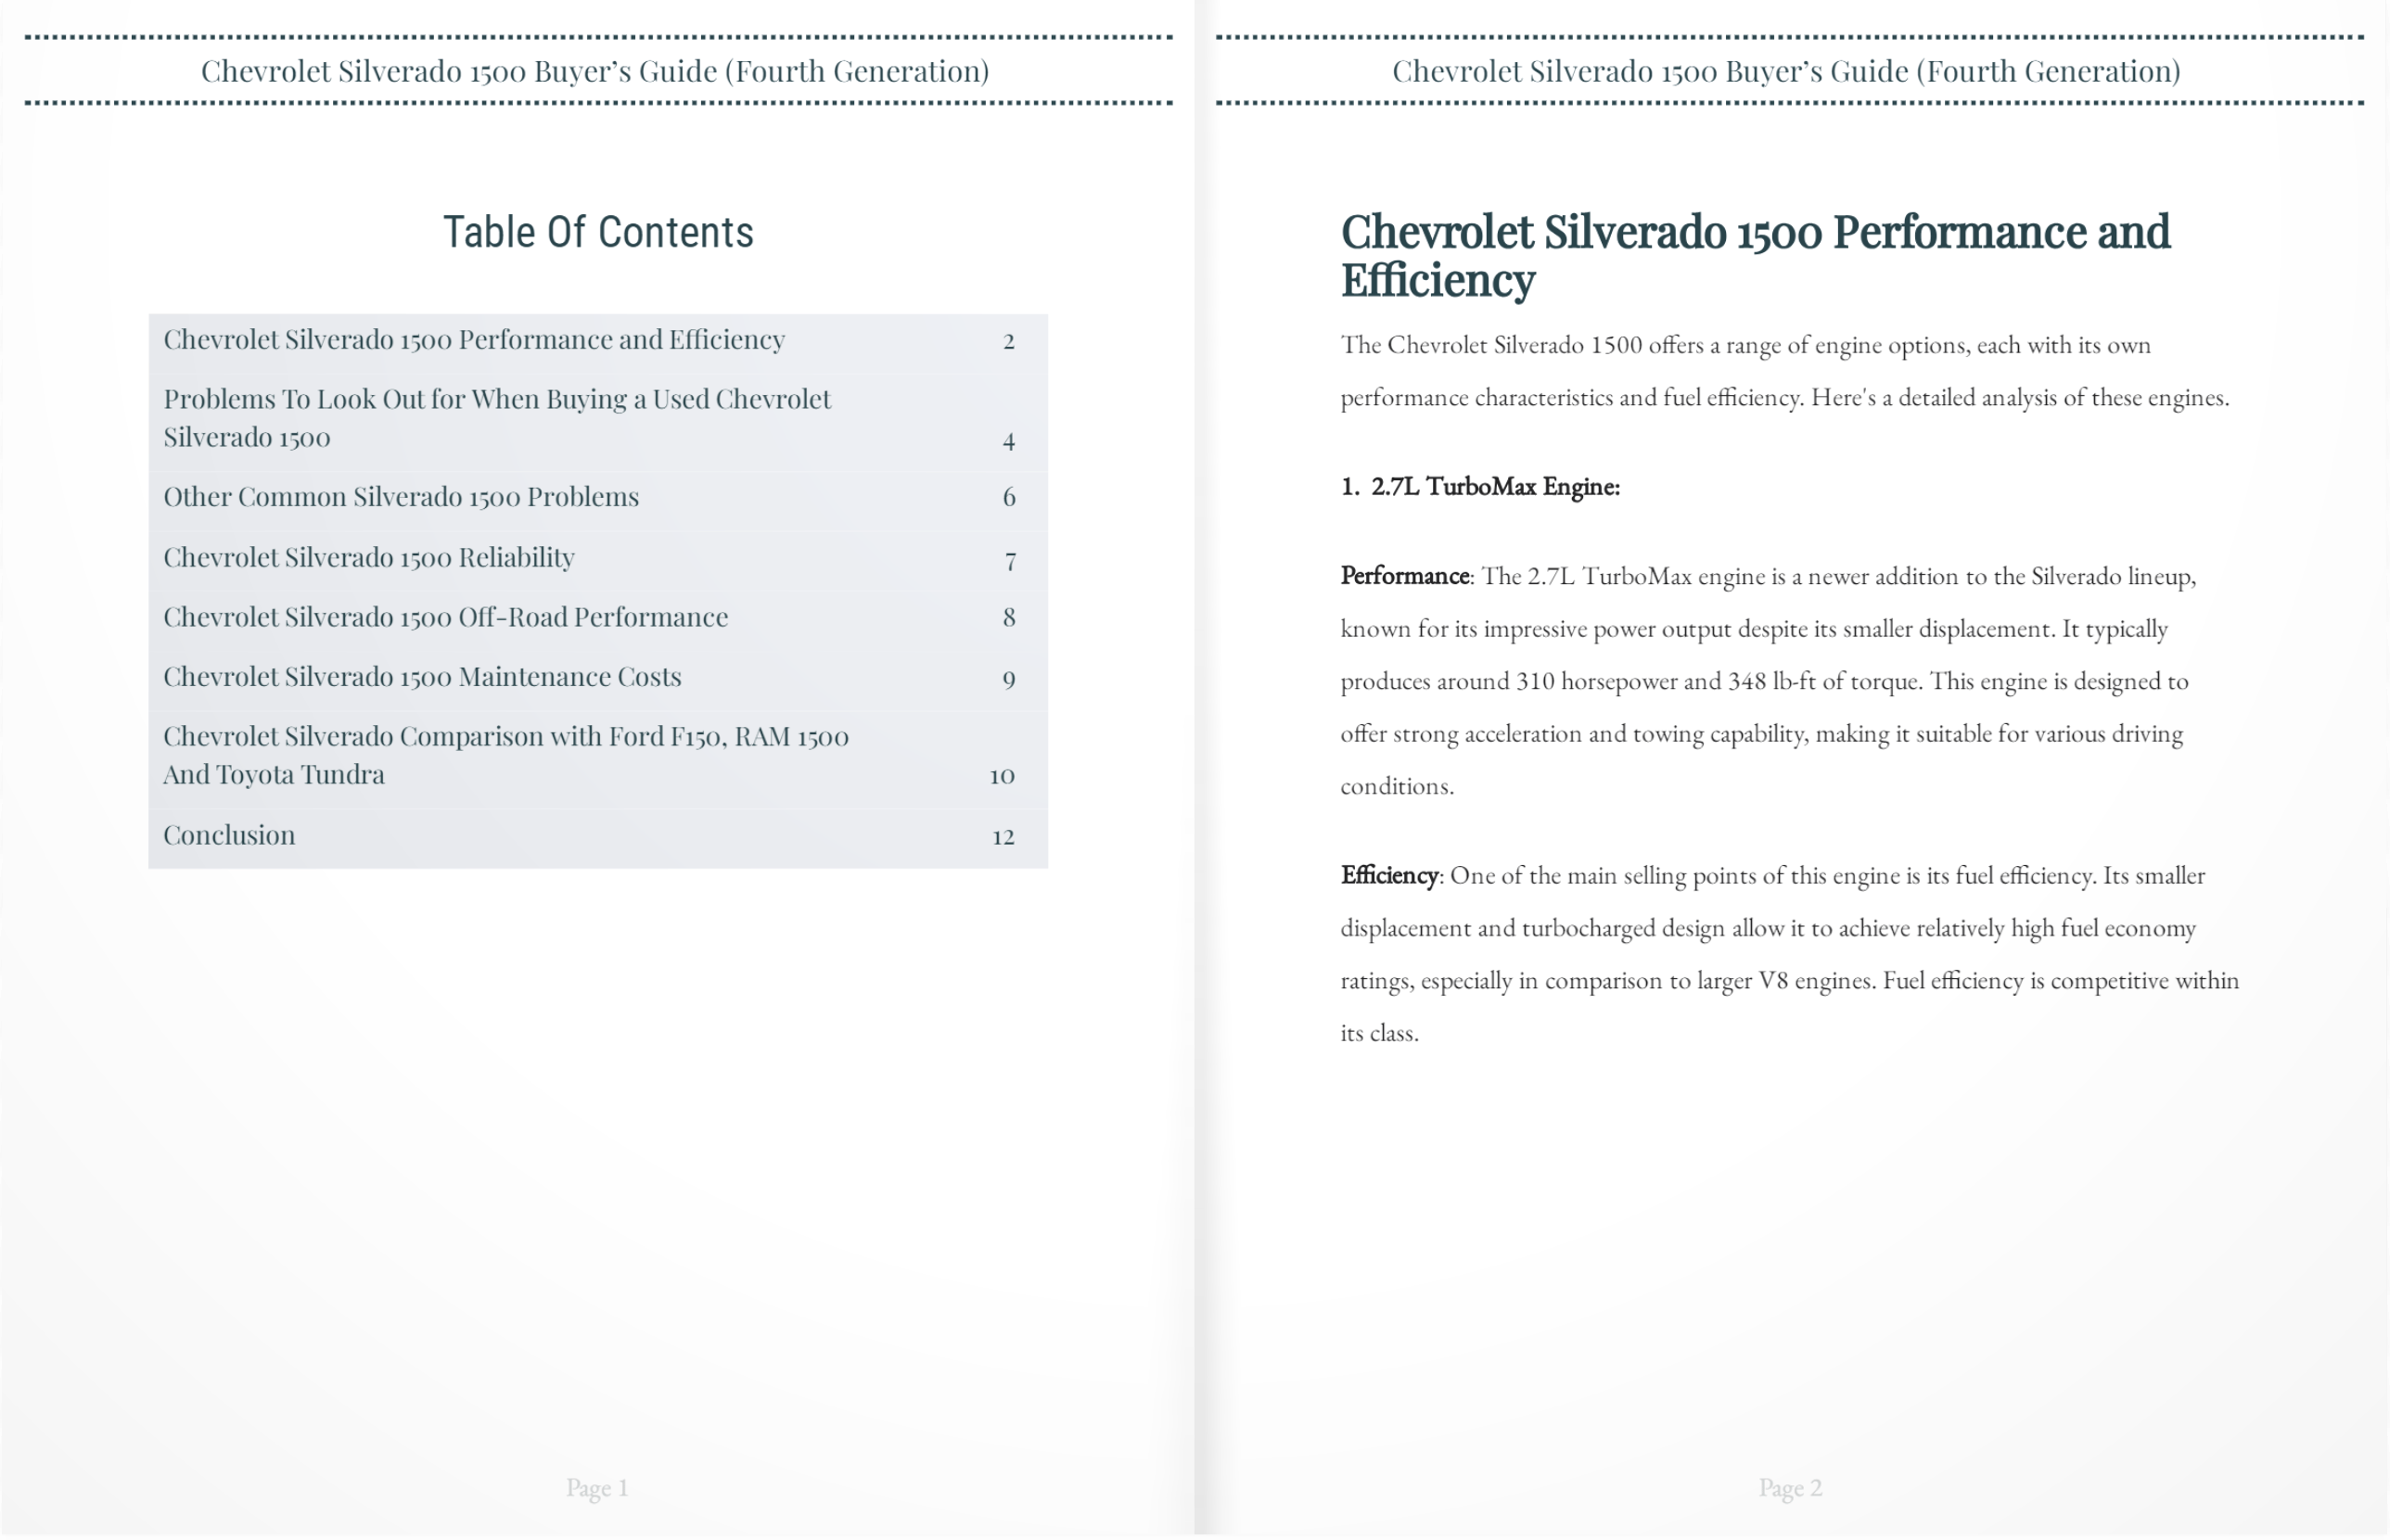This screenshot has height=1540, width=2390.
Task: Open 'Off-Road Performance' contents entry
Action: click(x=446, y=617)
